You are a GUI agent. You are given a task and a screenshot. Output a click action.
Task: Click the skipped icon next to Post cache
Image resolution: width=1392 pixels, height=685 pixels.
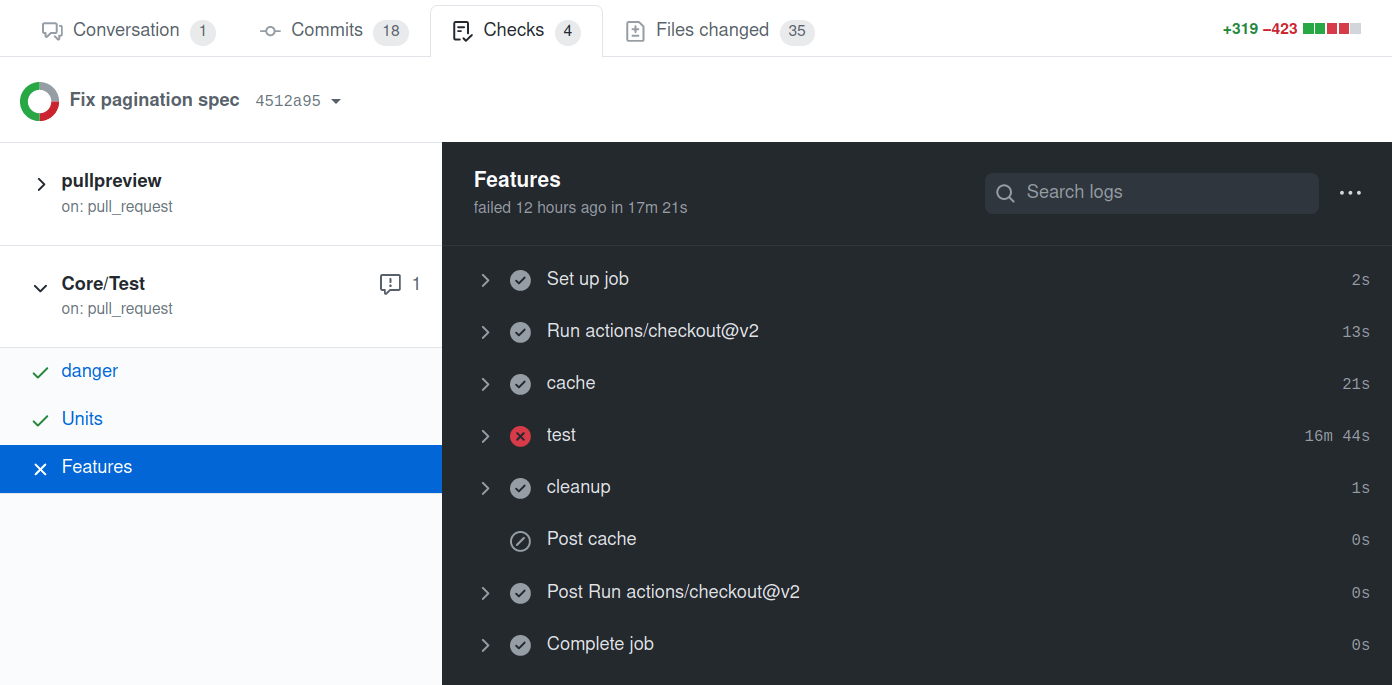pyautogui.click(x=520, y=541)
